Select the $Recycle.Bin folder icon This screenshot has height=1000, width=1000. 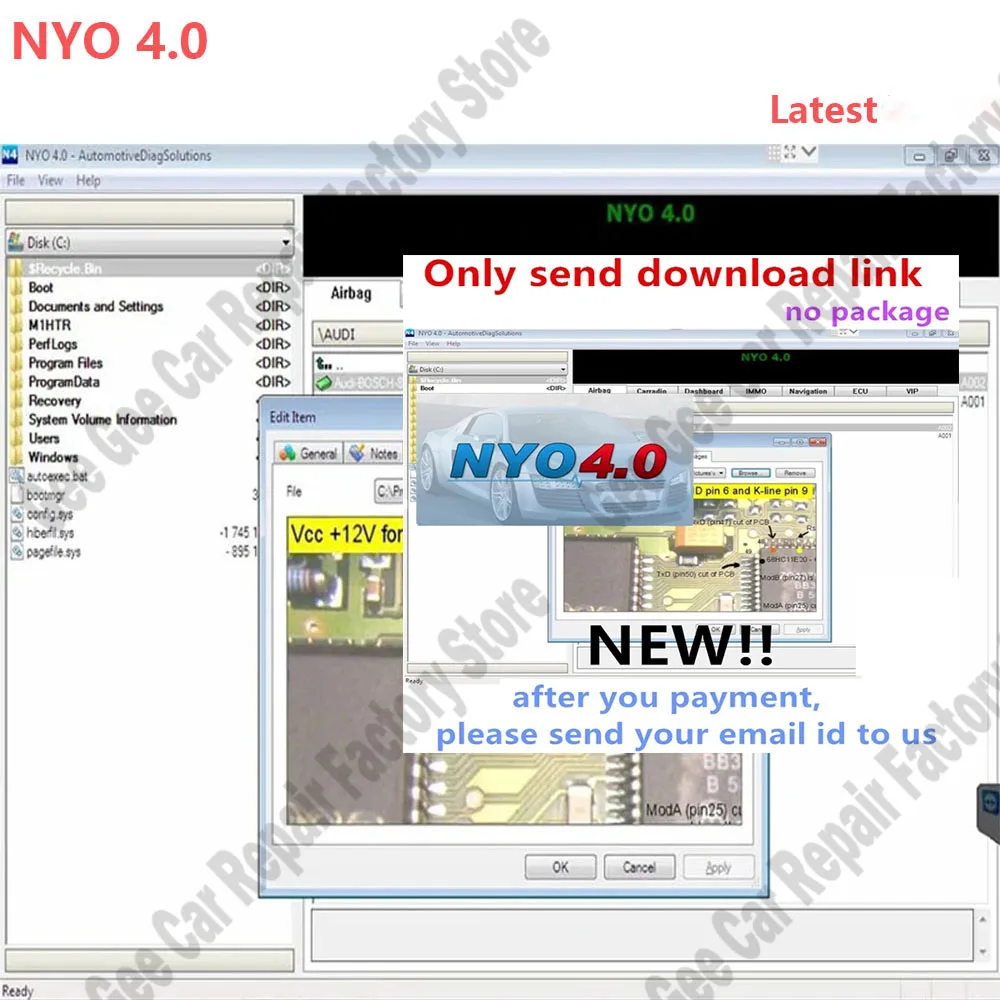[x=17, y=268]
